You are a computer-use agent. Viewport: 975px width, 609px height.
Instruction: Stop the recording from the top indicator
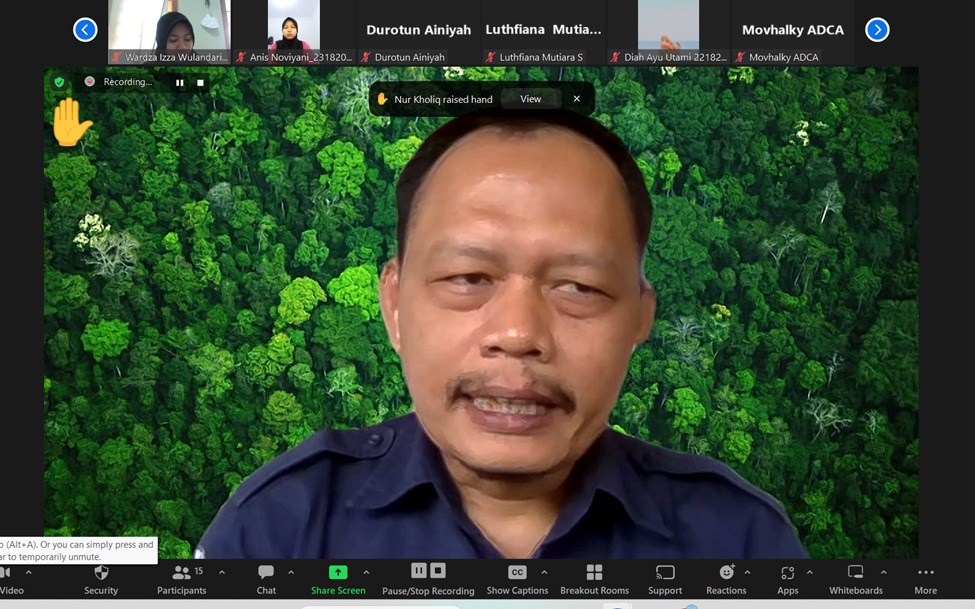point(200,82)
